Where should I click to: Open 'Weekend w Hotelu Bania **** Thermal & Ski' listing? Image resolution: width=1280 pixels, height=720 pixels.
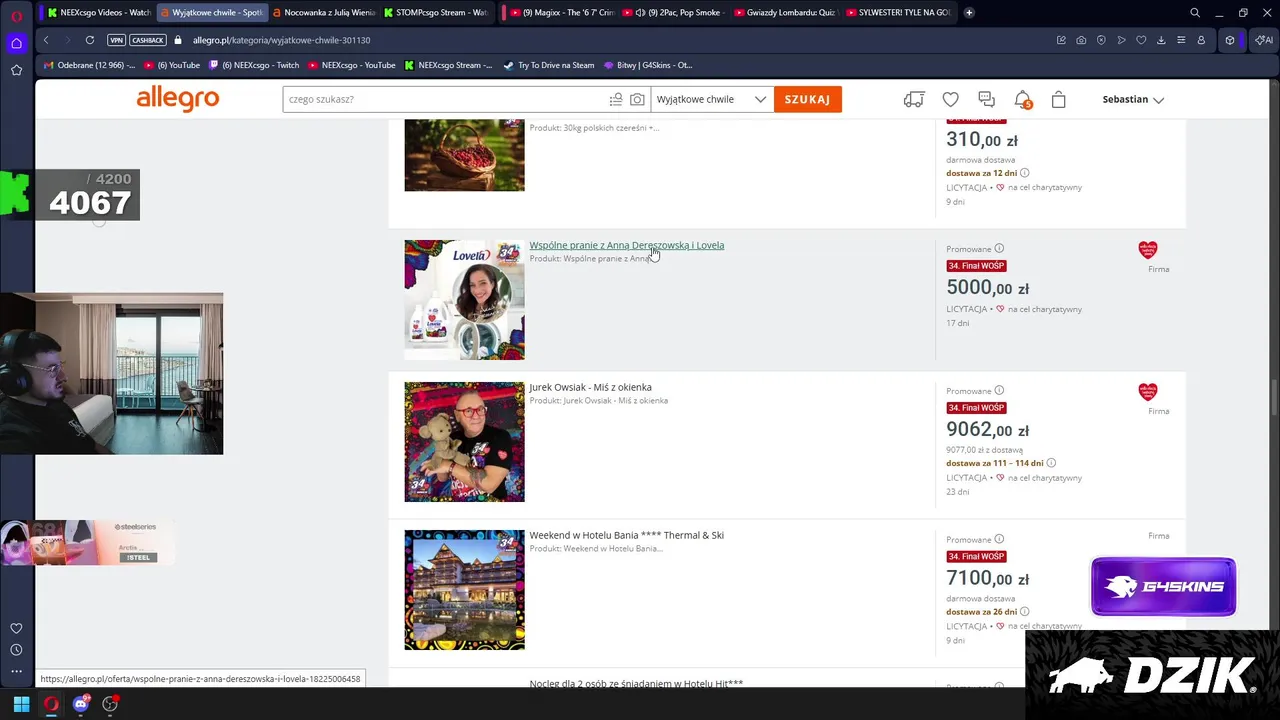[626, 535]
